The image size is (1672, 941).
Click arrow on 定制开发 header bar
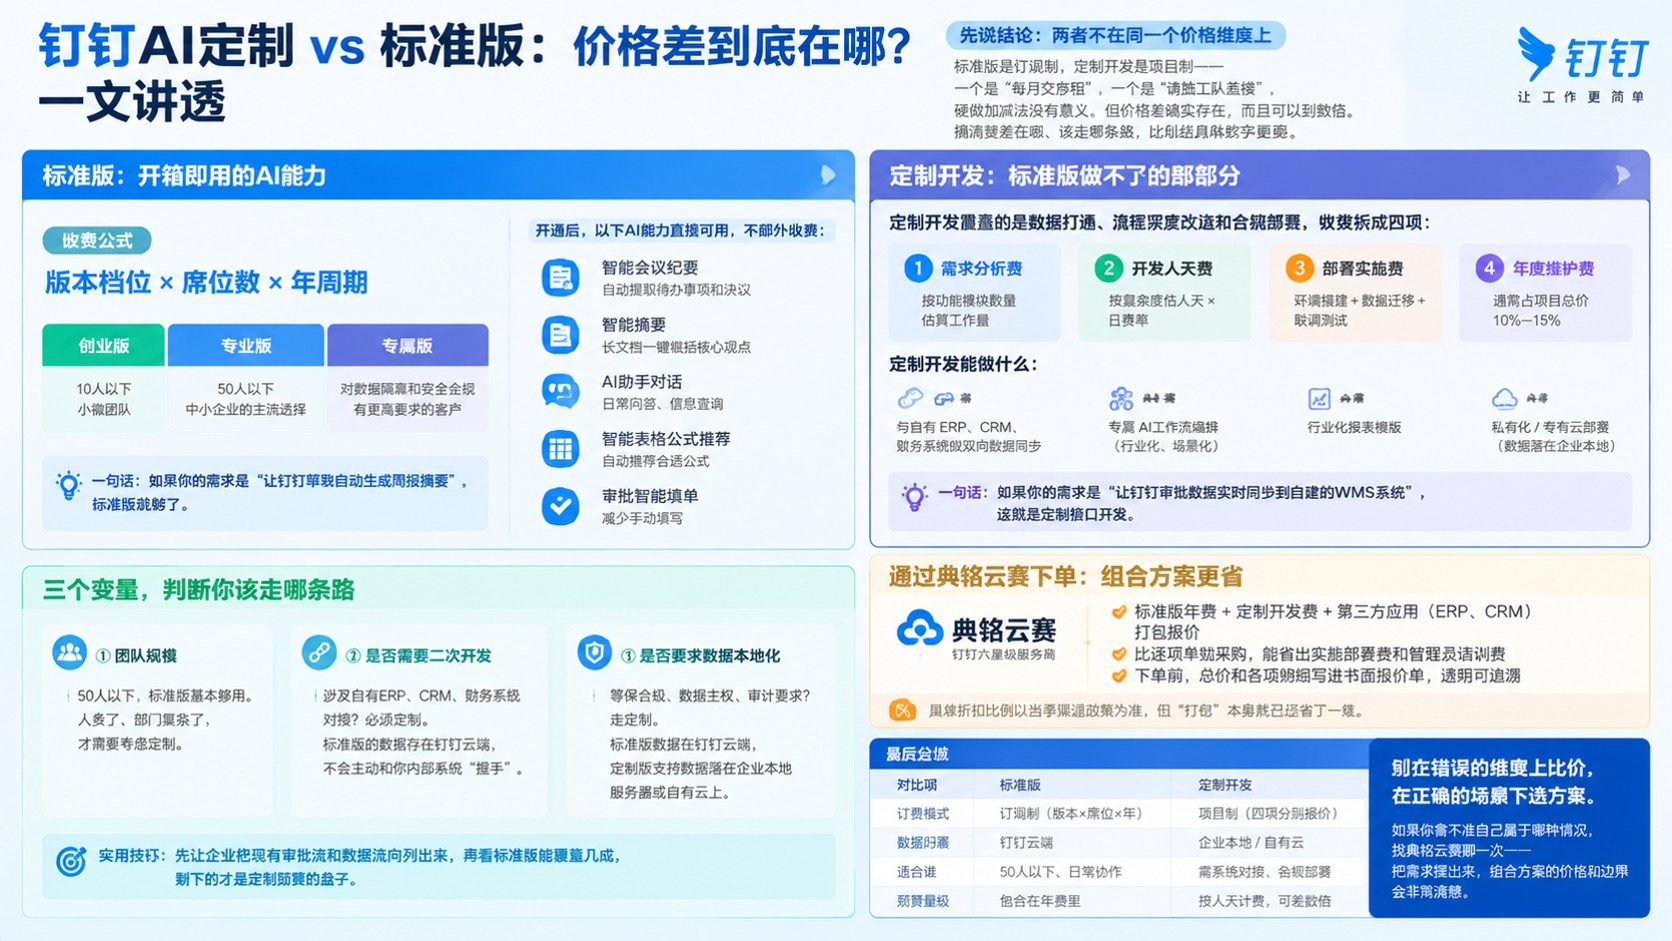(1622, 175)
